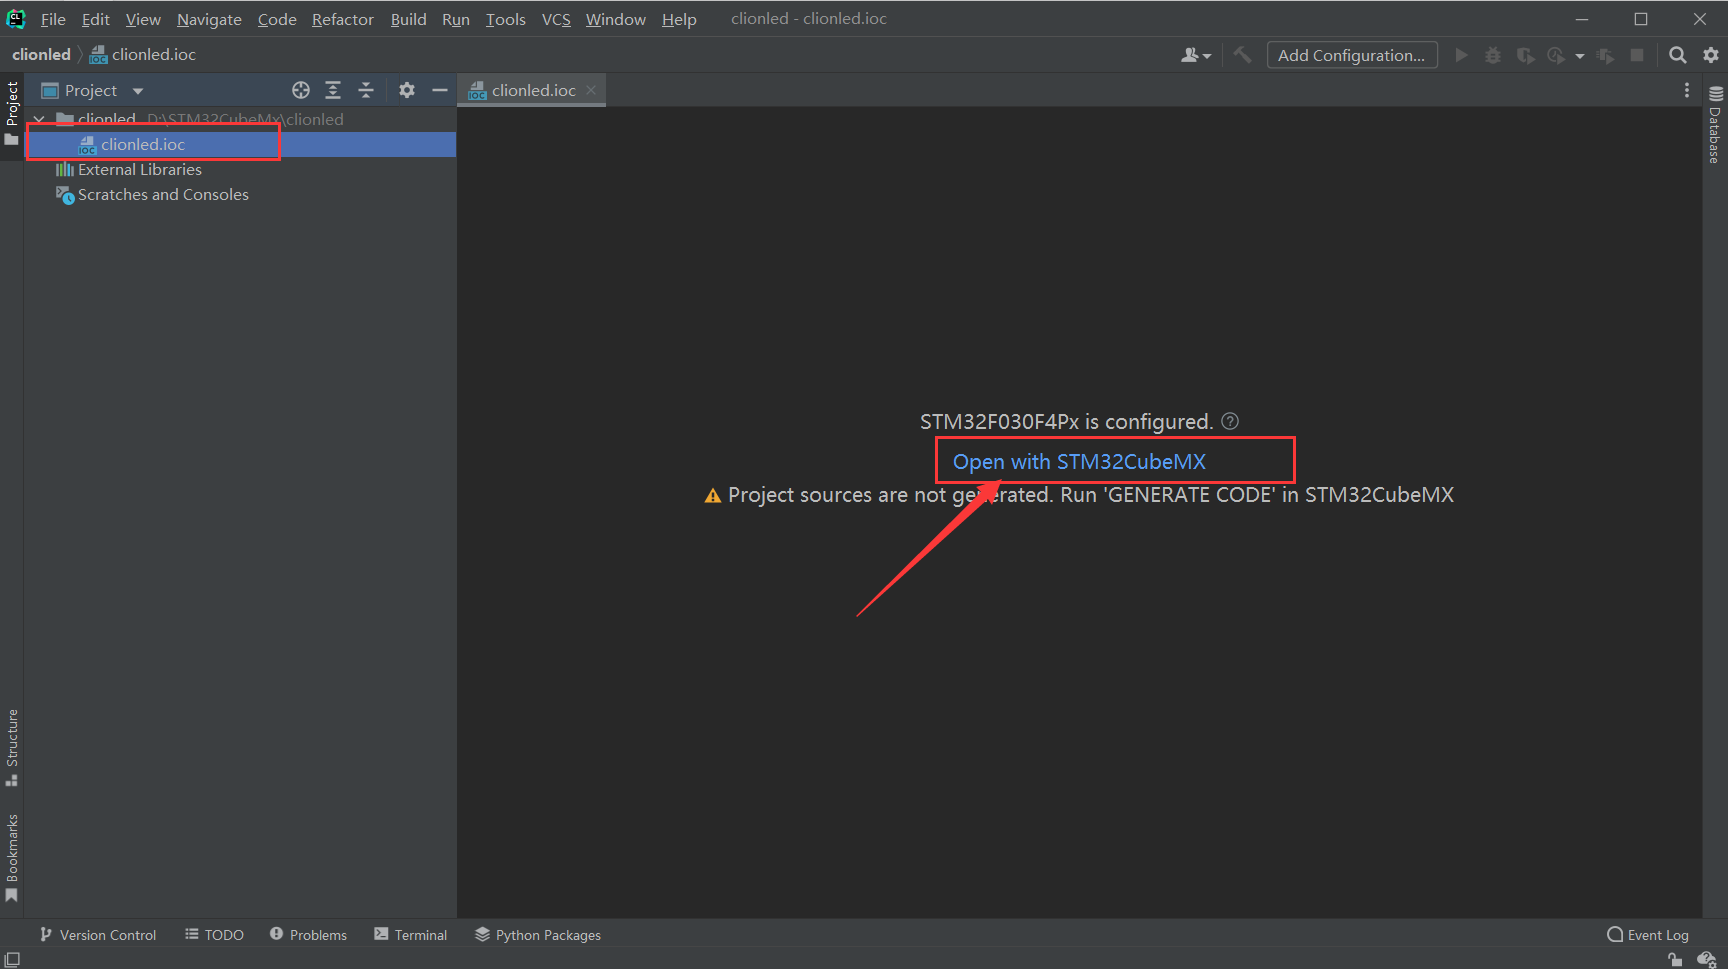1728x969 pixels.
Task: Open Terminal tool window
Action: [x=410, y=934]
